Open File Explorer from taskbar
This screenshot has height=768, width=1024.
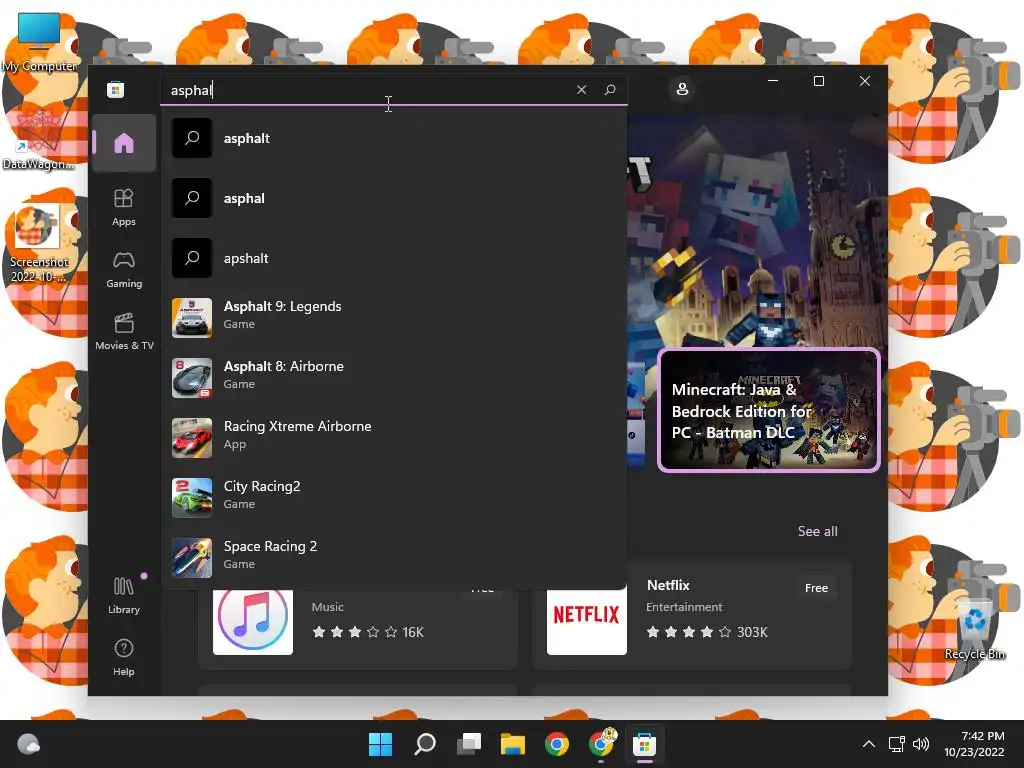coord(513,744)
